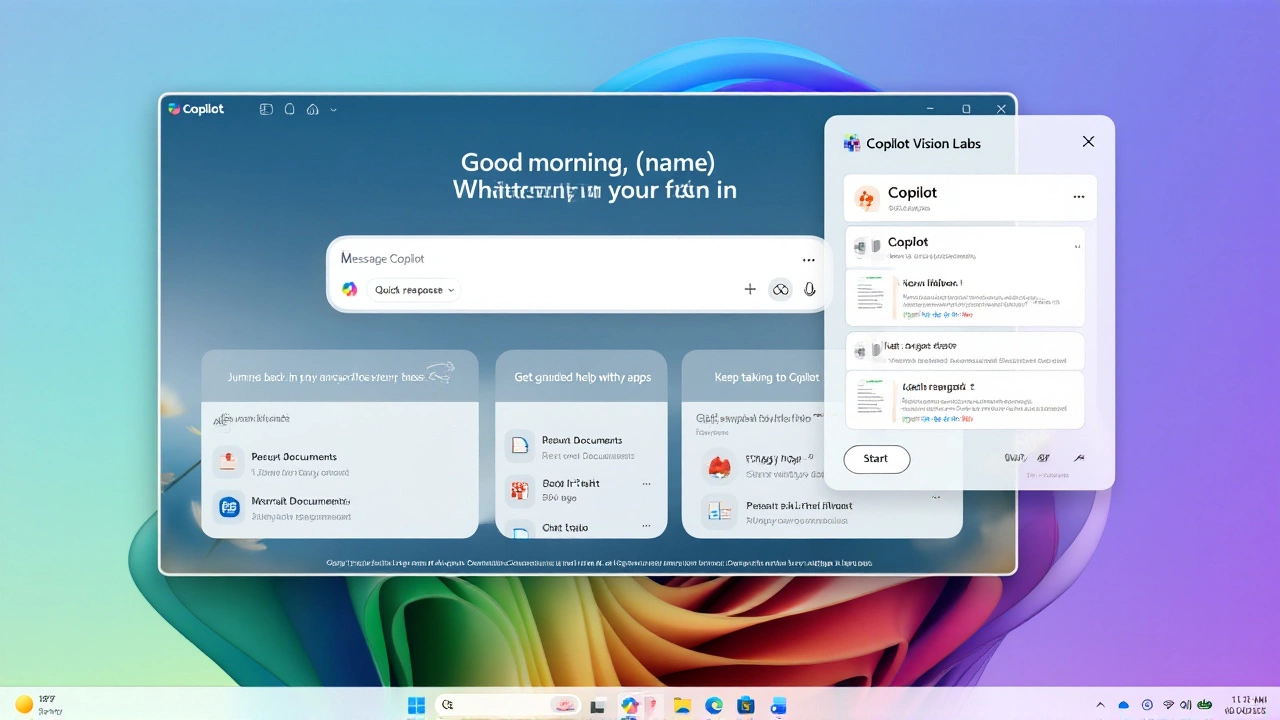Viewport: 1280px width, 720px height.
Task: Launch Microsoft Edge from the taskbar
Action: pos(714,705)
